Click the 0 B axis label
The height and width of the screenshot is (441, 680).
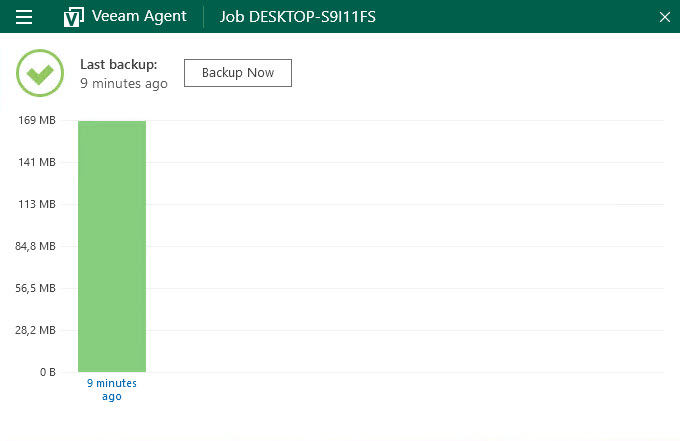point(47,372)
